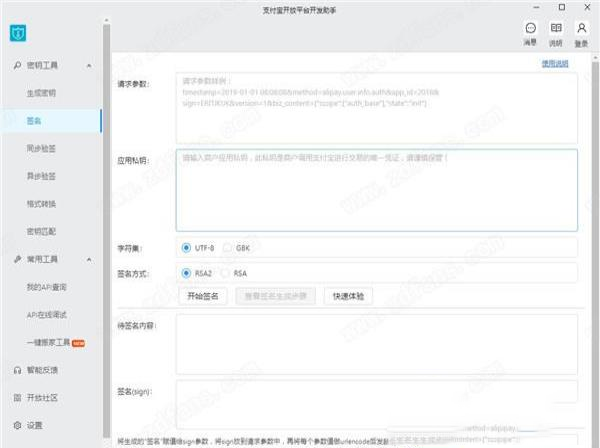Open the book-shaped documentation icon in the header
The height and width of the screenshot is (448, 600).
click(556, 28)
